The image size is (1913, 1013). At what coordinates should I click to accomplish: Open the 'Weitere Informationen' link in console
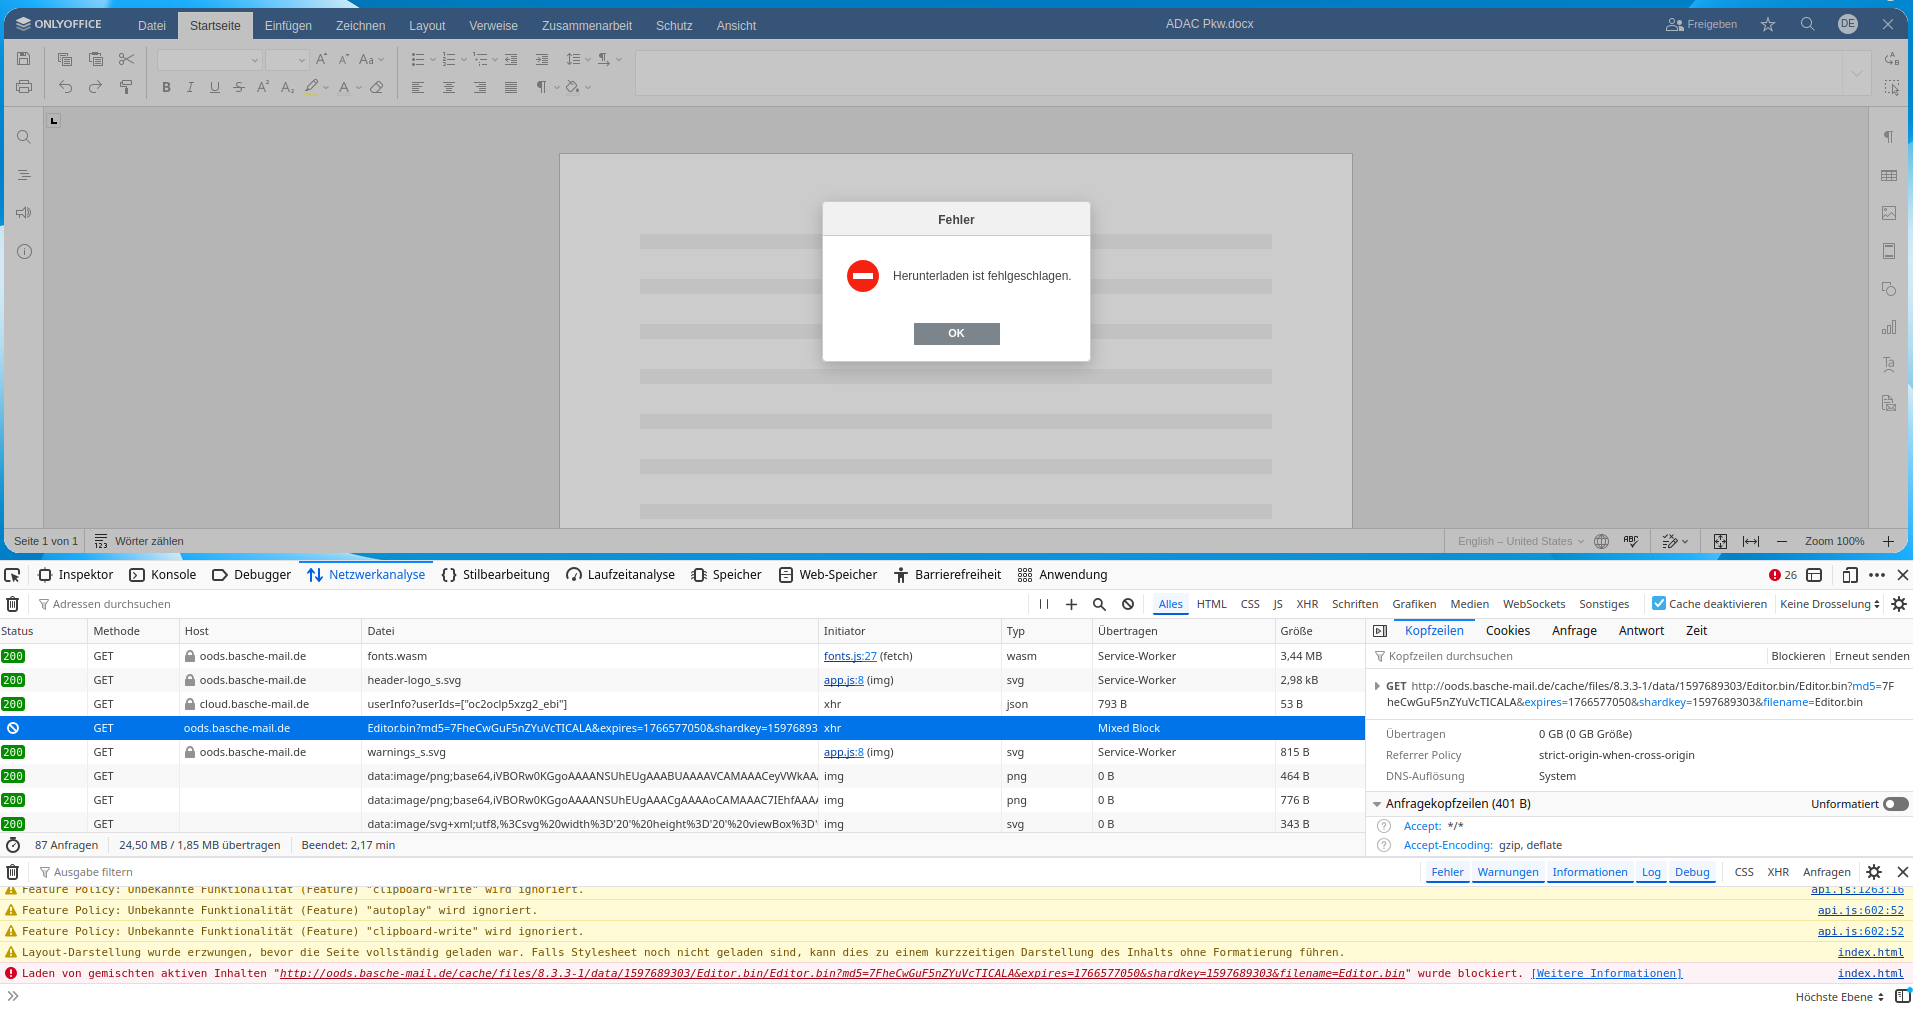[1606, 974]
